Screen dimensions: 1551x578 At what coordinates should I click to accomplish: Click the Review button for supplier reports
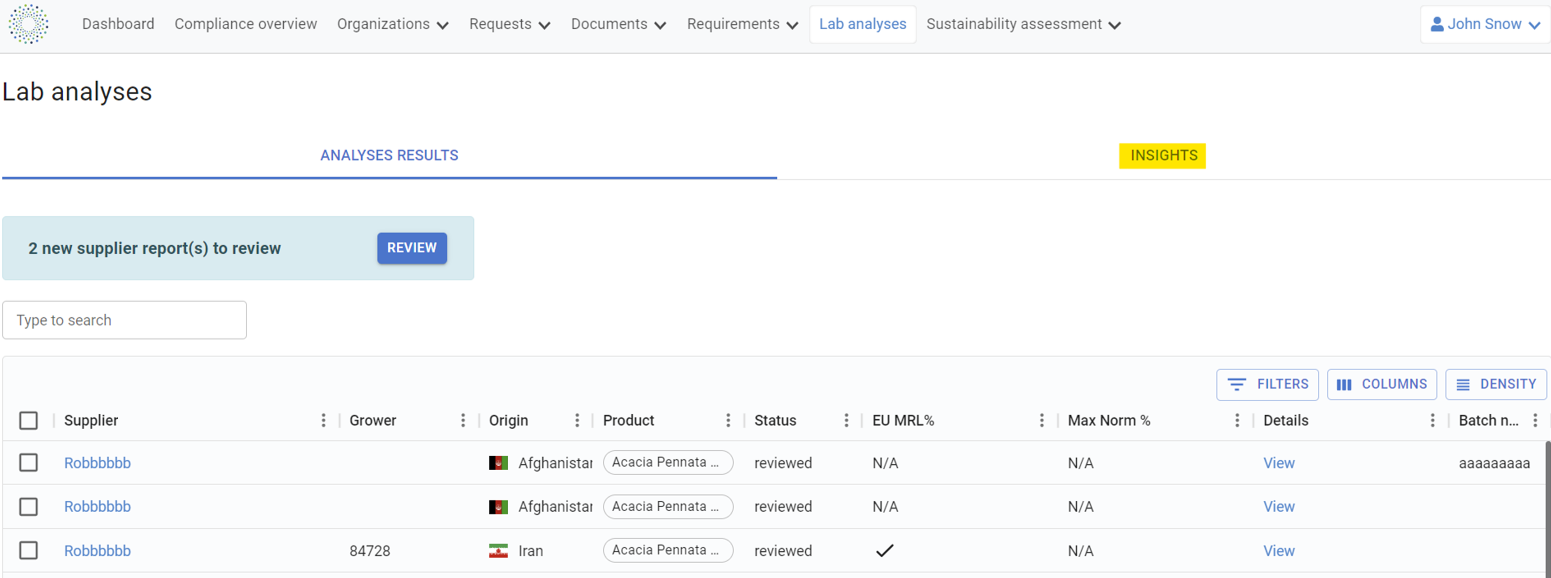(412, 248)
